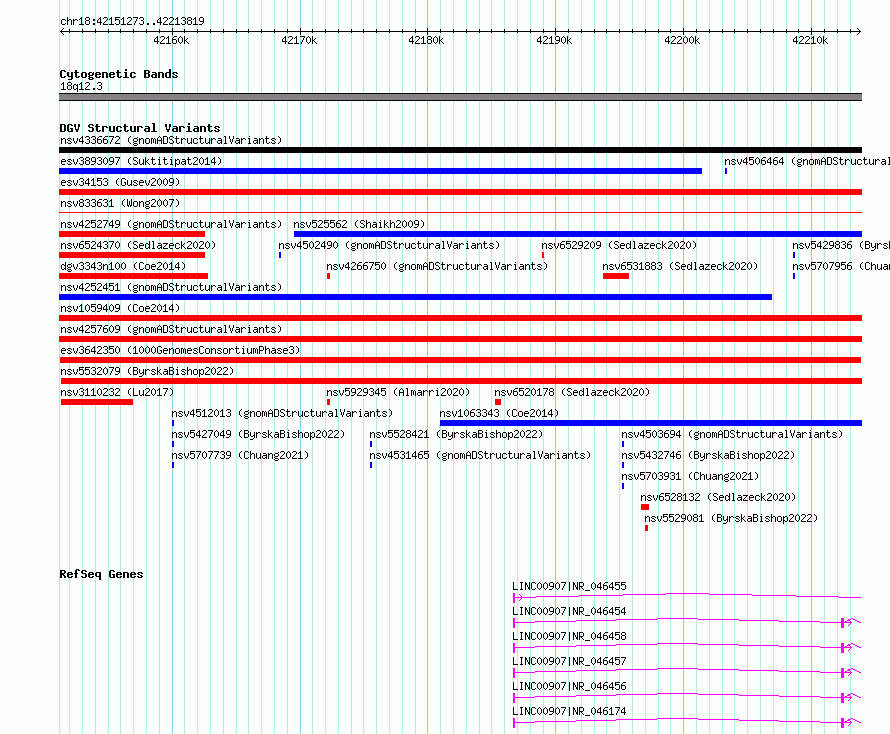890x734 pixels.
Task: Click nsv4266750 gnomAD variant label
Action: coord(437,266)
